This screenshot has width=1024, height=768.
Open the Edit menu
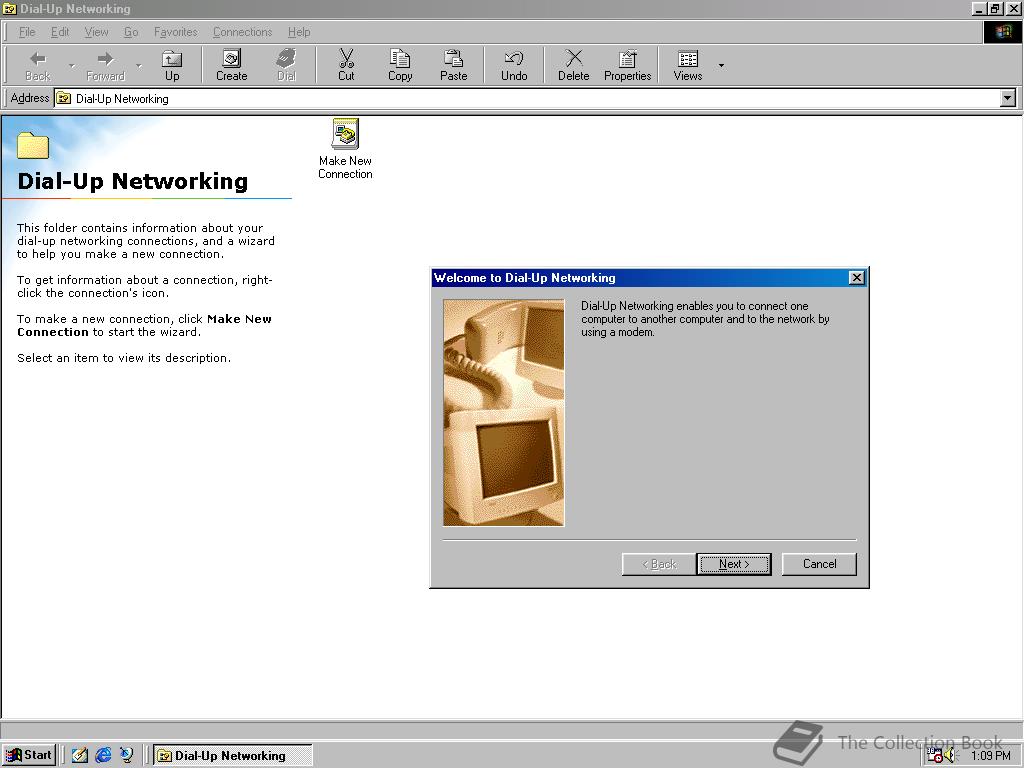60,32
